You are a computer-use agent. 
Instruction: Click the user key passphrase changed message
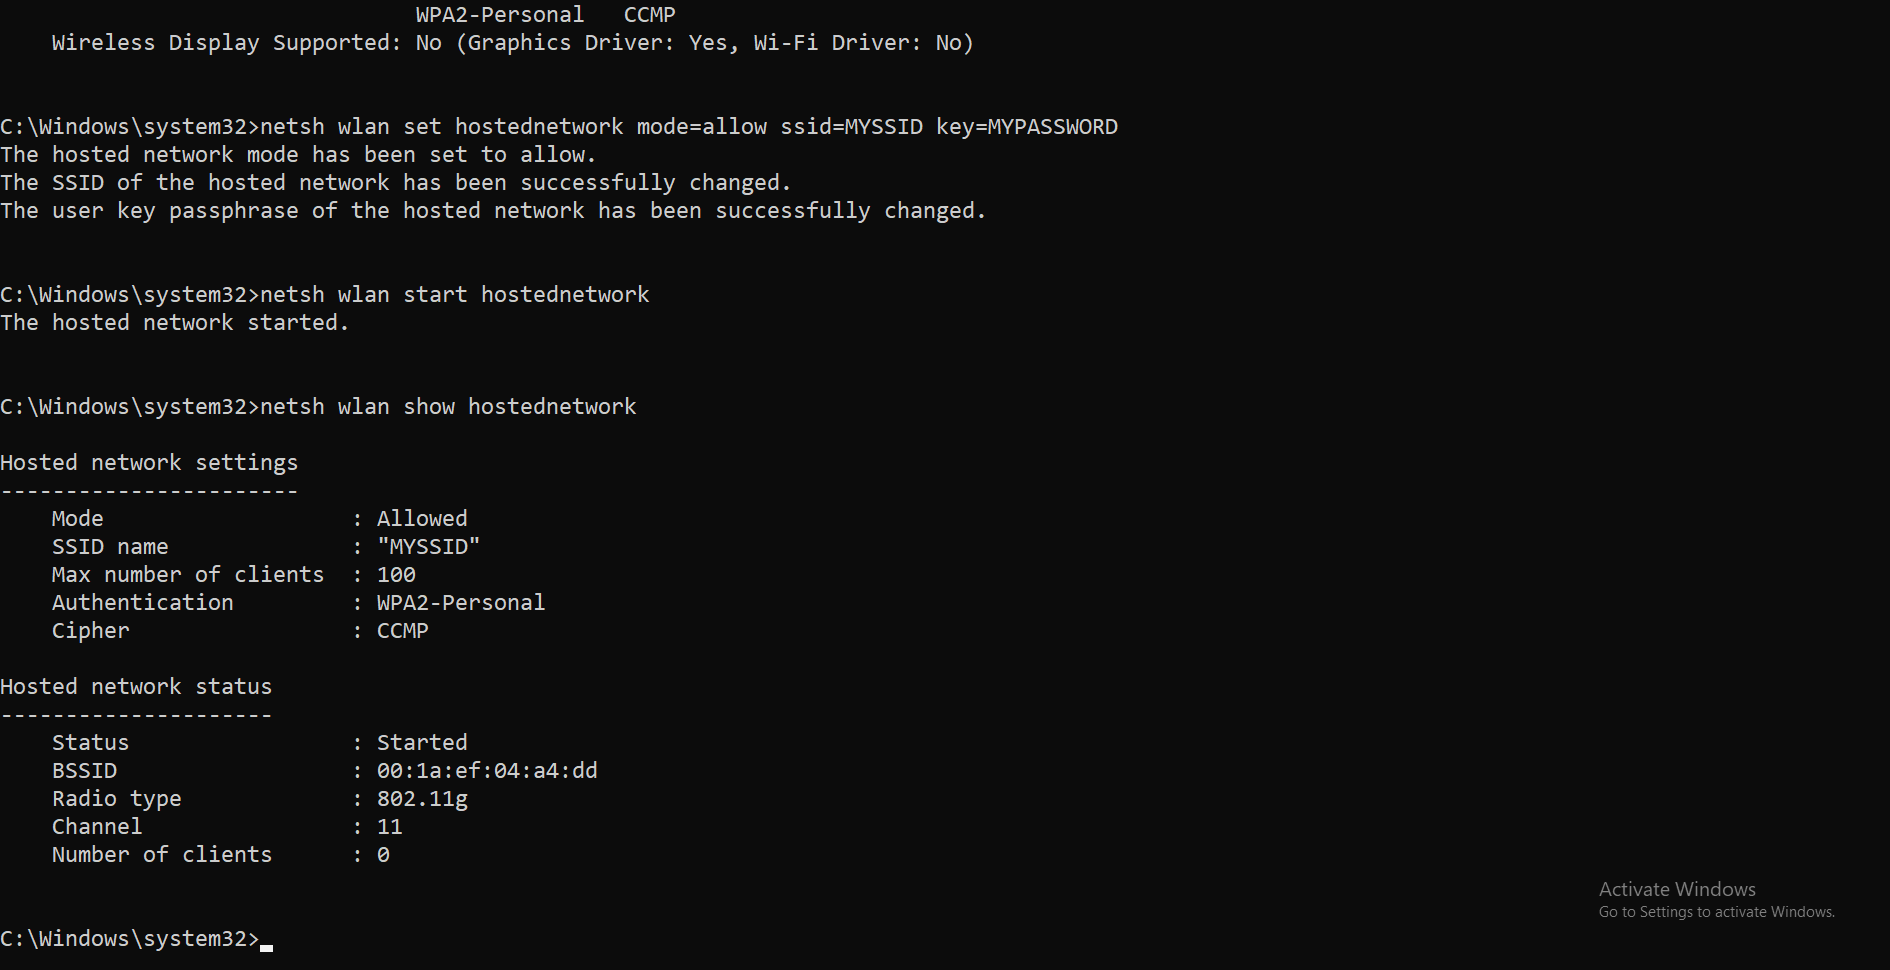pos(492,211)
